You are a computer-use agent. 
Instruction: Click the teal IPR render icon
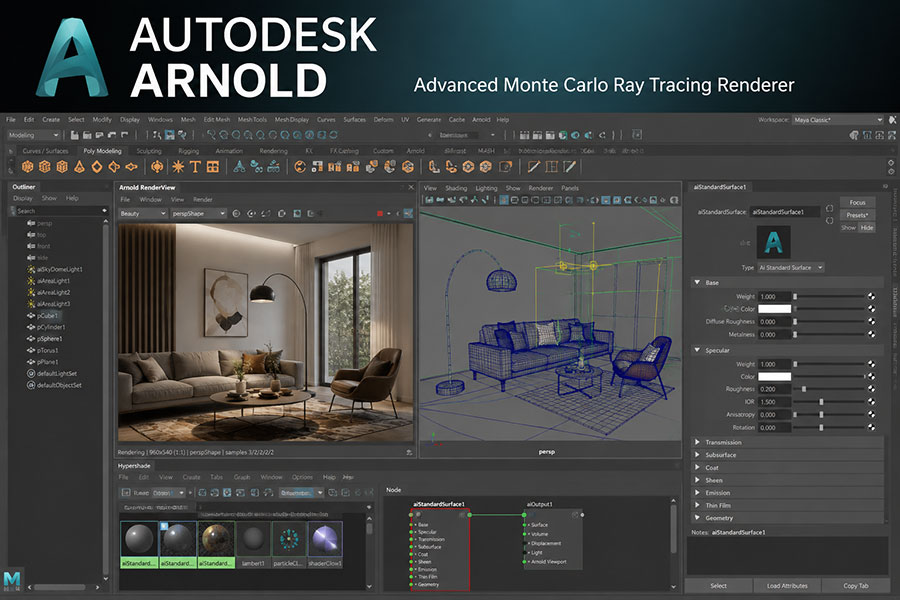(x=575, y=135)
